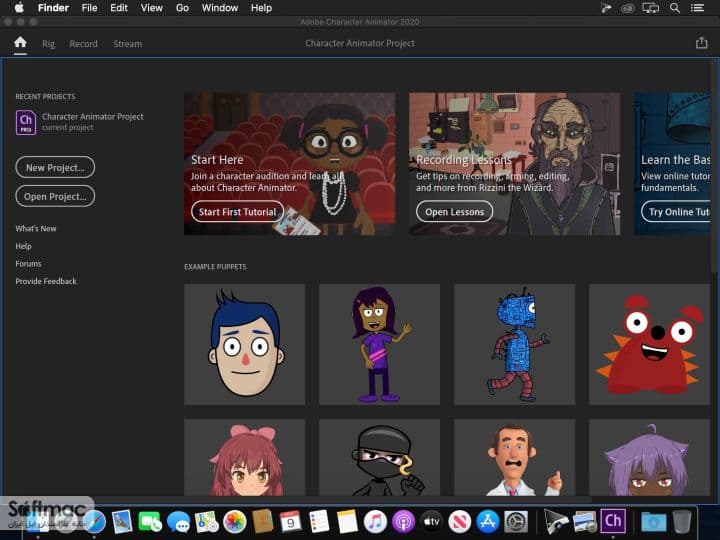Click the New Project button
Viewport: 720px width, 540px height.
[55, 167]
